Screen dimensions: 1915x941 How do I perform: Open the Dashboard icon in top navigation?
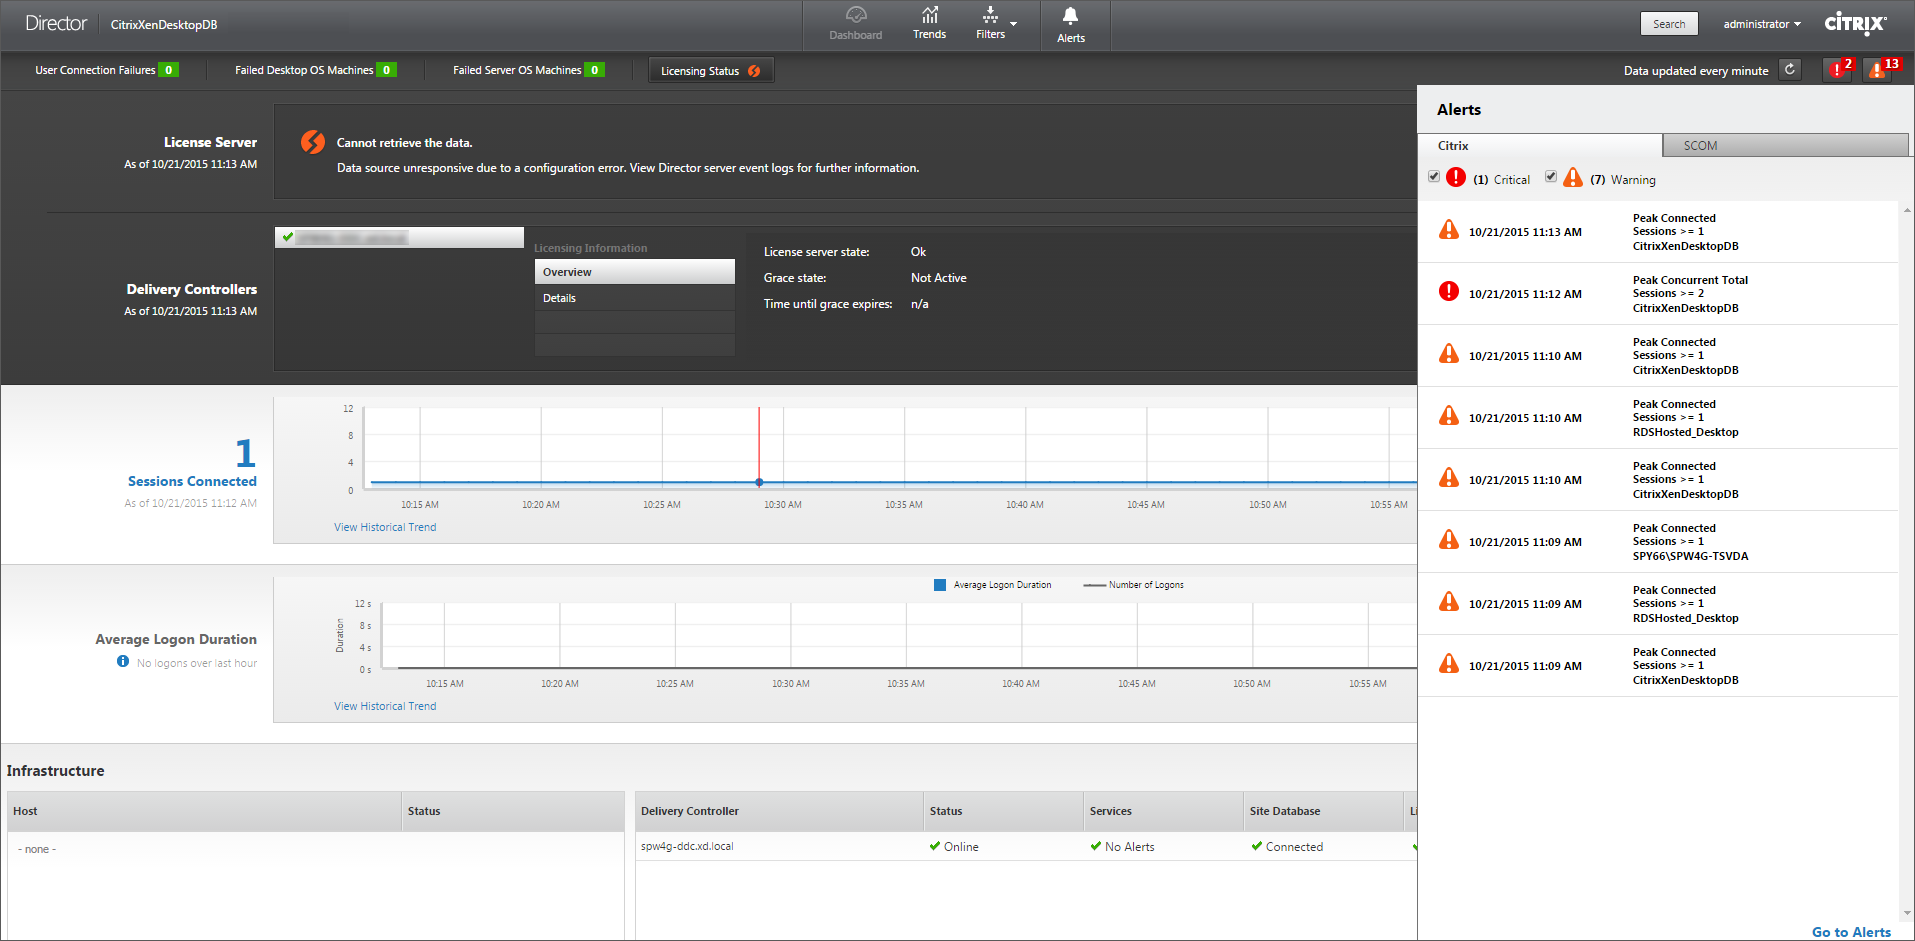coord(855,16)
